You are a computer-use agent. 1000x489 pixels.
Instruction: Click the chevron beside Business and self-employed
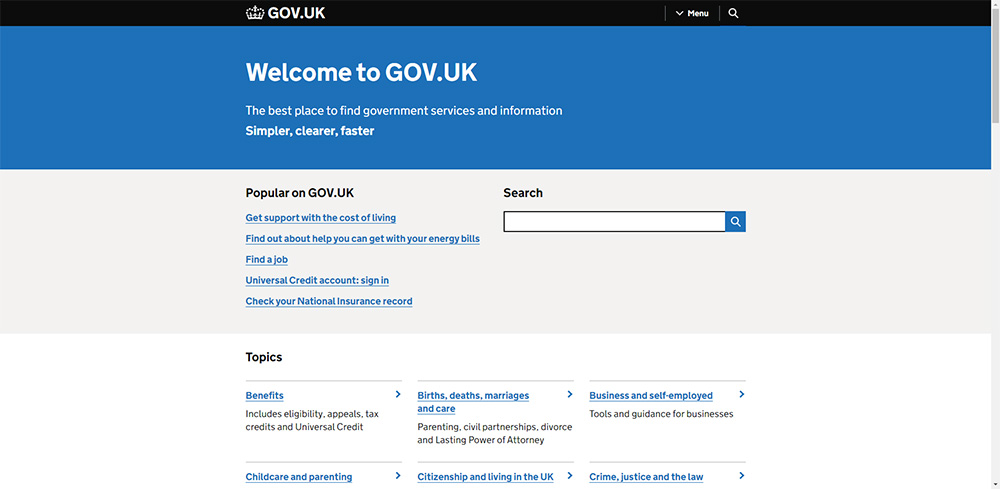tap(742, 394)
